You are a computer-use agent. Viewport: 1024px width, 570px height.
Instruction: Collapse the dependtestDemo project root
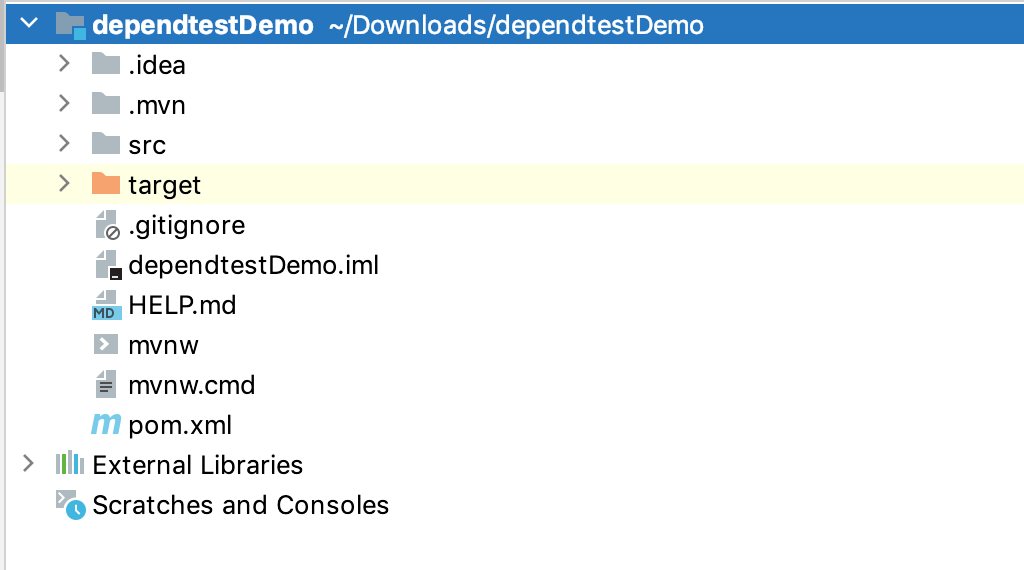click(28, 24)
